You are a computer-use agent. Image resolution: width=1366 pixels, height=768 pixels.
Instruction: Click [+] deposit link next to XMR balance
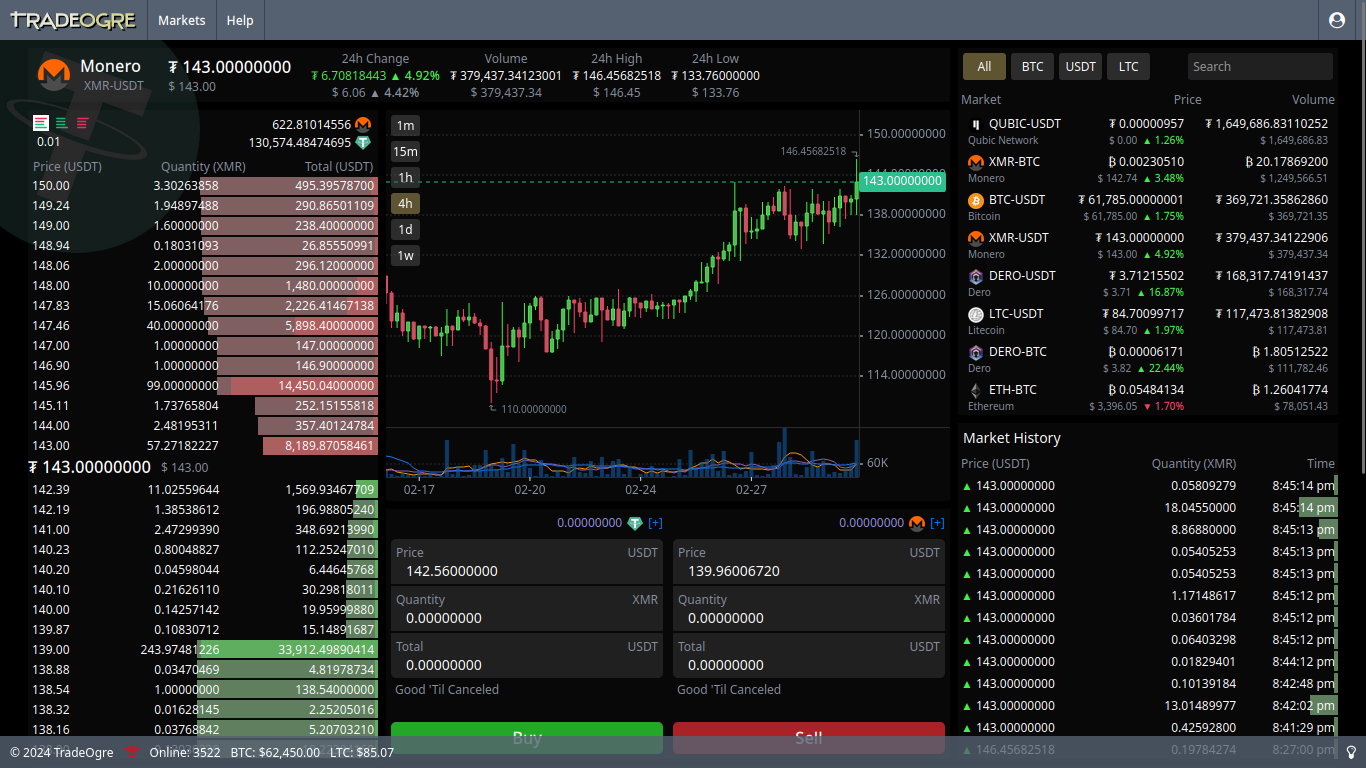click(x=938, y=523)
